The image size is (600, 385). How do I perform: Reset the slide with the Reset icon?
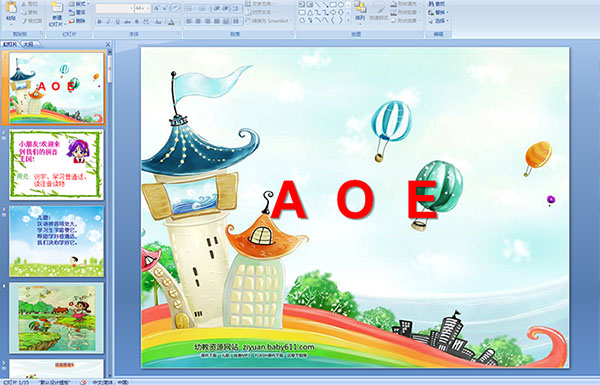point(72,13)
